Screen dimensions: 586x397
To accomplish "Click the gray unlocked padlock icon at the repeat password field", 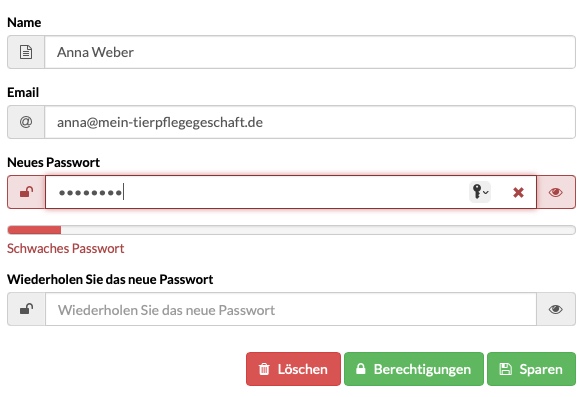I will 26,309.
